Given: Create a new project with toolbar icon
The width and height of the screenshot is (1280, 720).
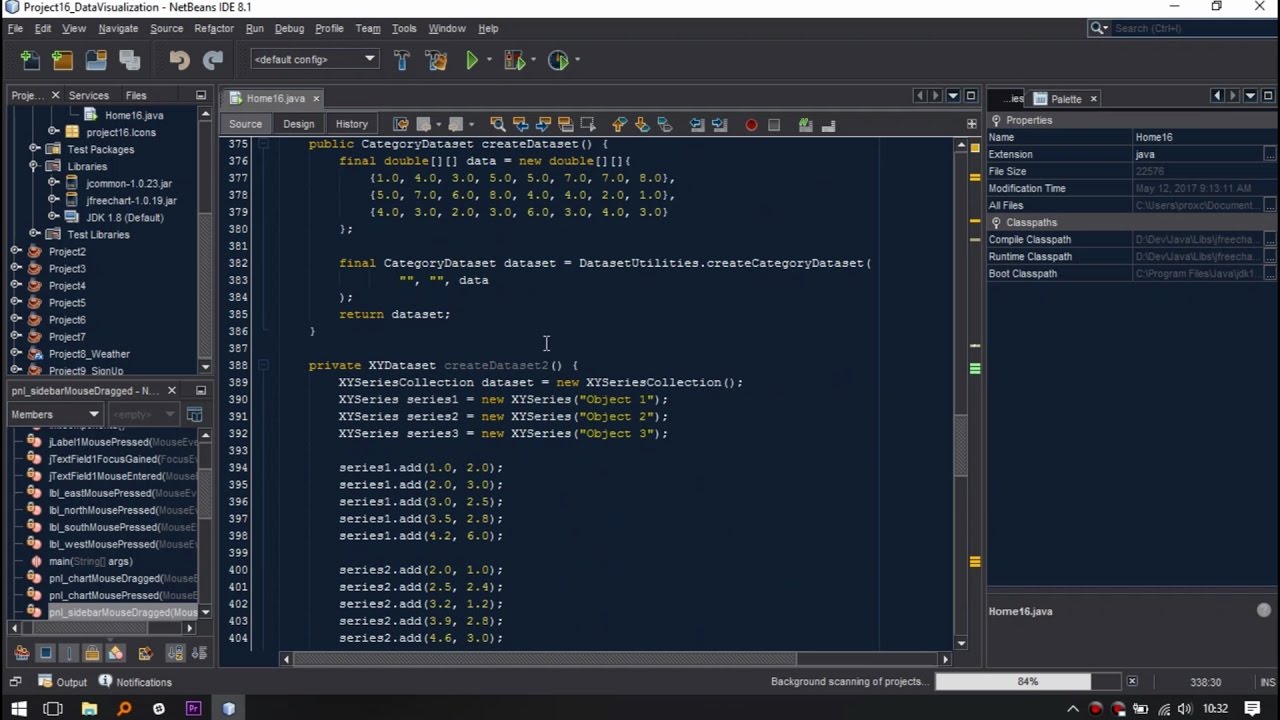Looking at the screenshot, I should (63, 60).
